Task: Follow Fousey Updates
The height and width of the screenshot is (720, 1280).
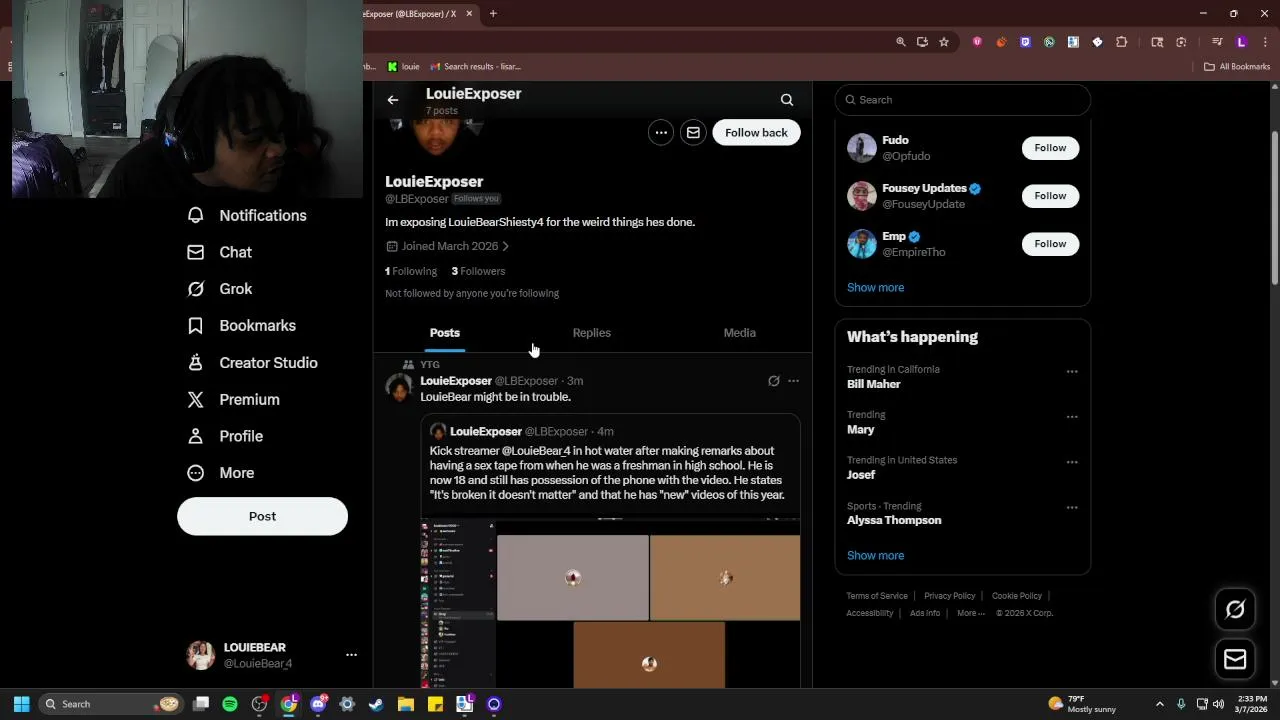Action: [1050, 196]
